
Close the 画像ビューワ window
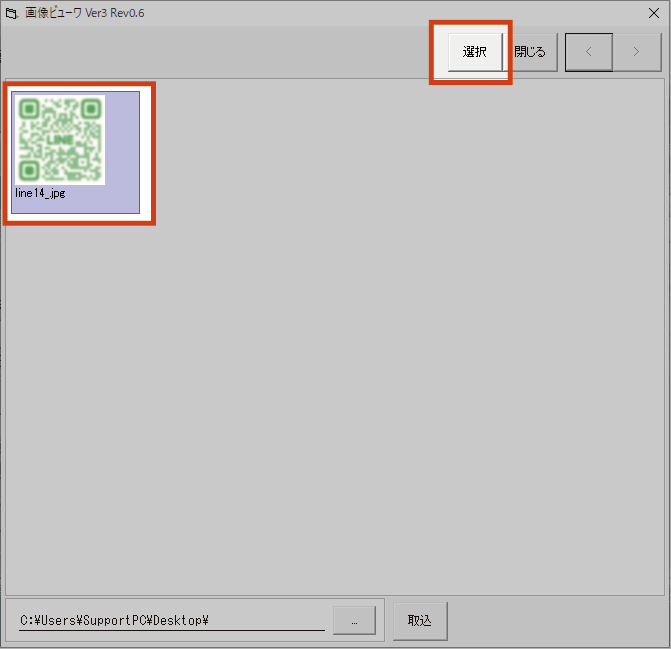(x=653, y=13)
